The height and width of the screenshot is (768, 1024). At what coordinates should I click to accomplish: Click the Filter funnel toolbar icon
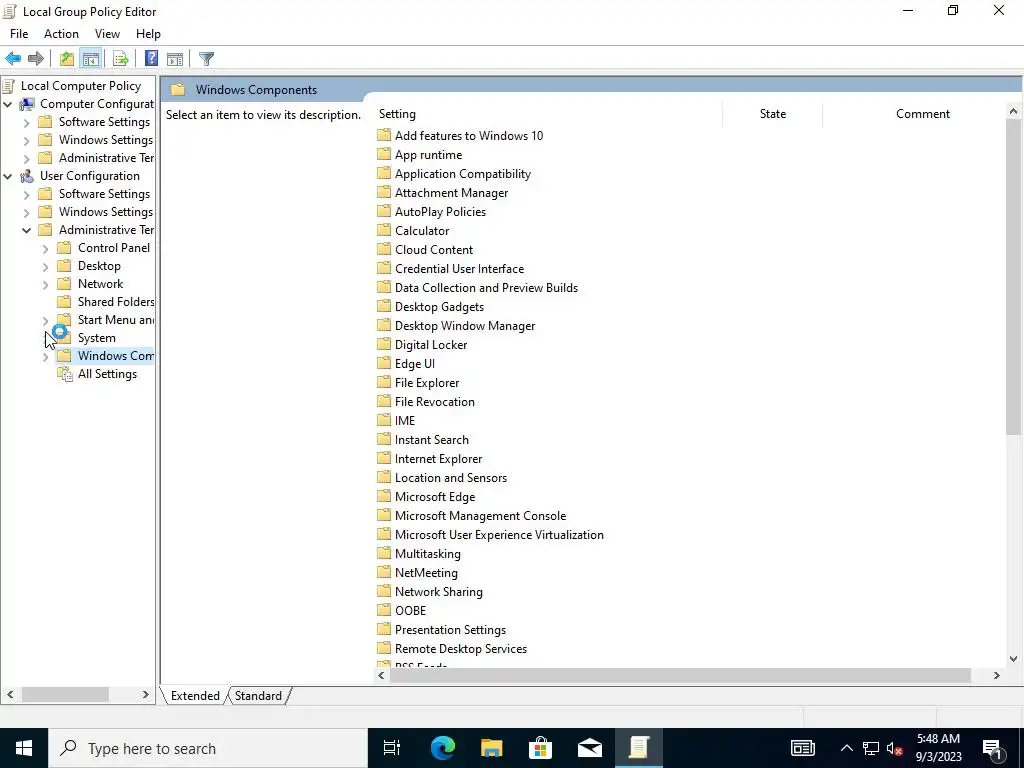point(206,59)
